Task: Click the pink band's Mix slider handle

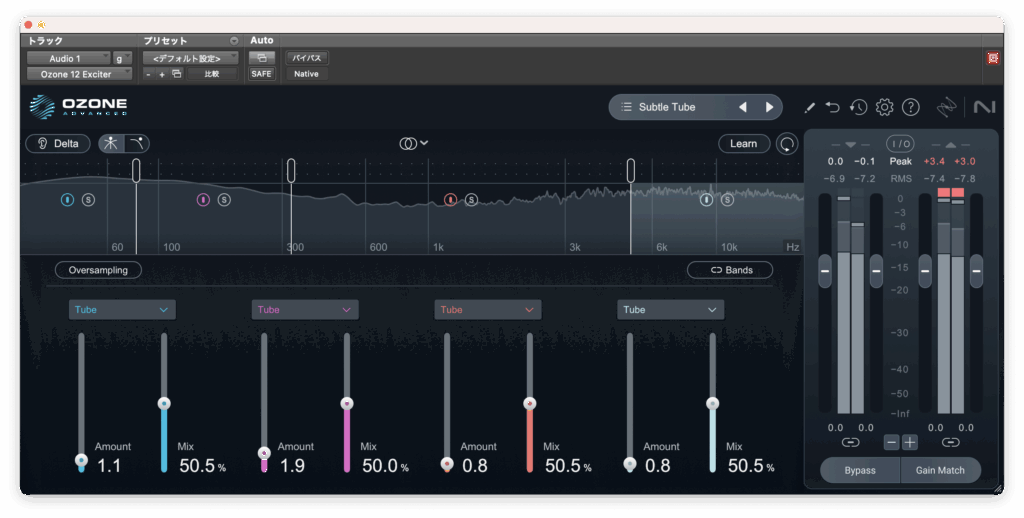Action: coord(347,404)
